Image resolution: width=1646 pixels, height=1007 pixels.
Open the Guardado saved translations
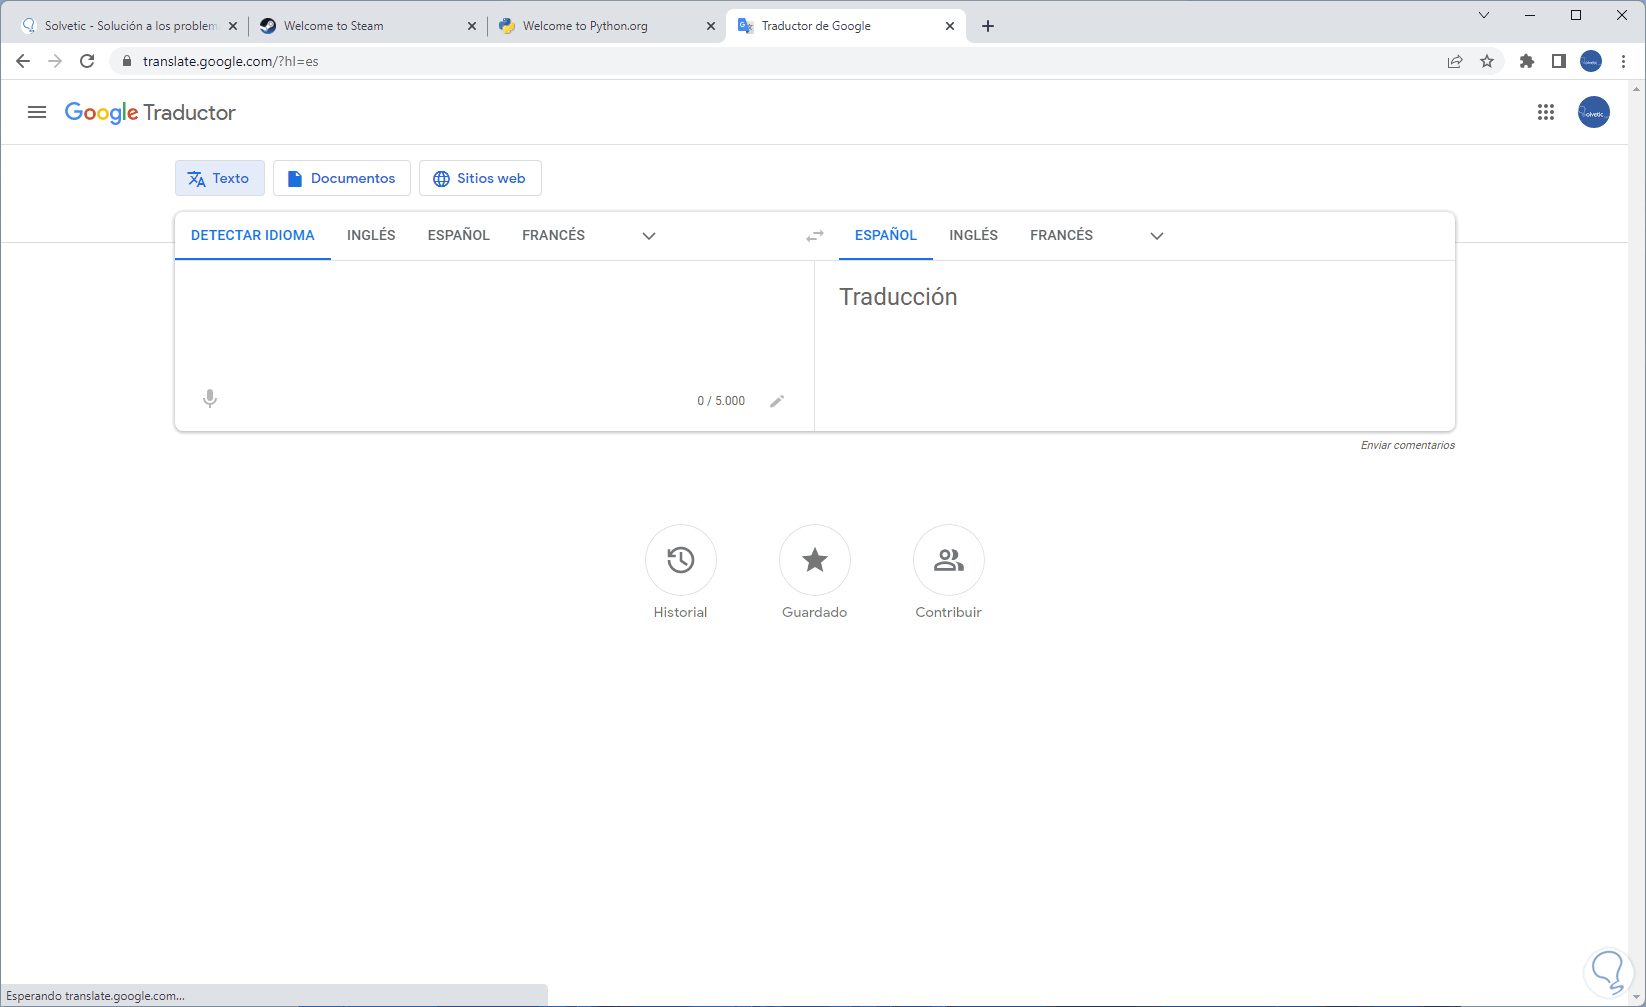815,572
